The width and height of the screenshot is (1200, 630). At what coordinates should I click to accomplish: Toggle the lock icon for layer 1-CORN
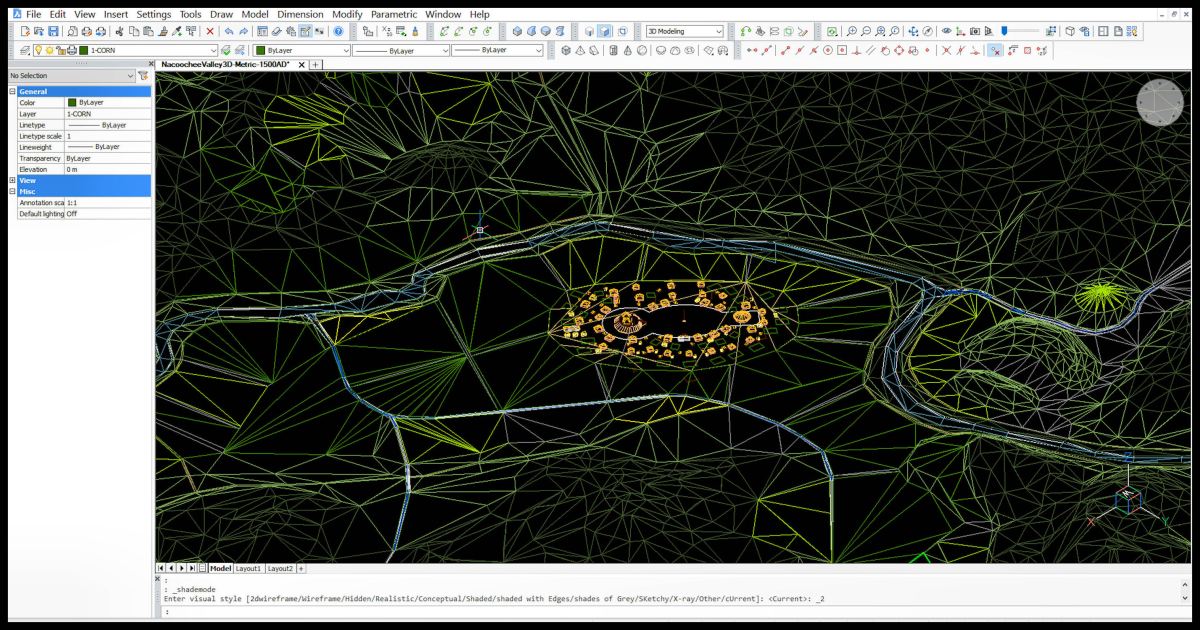pos(59,50)
